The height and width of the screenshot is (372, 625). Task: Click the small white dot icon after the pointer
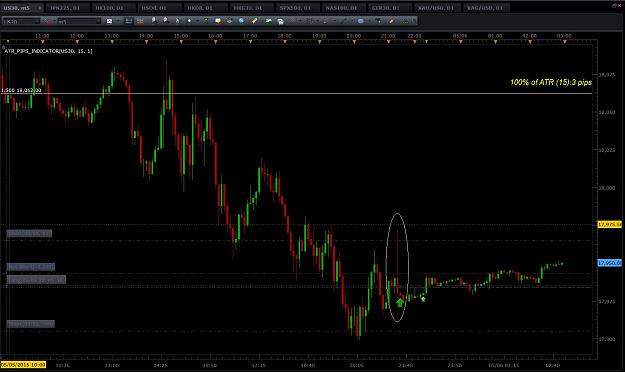[x=189, y=21]
